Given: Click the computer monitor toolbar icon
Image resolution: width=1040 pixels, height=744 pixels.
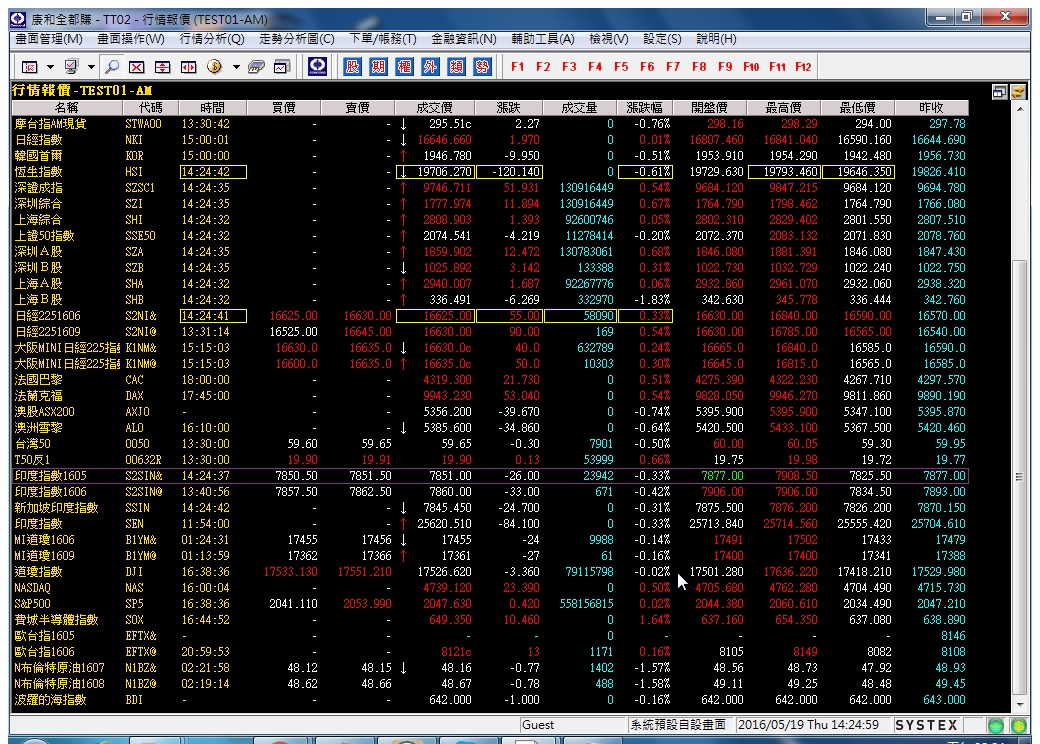Looking at the screenshot, I should click(71, 67).
